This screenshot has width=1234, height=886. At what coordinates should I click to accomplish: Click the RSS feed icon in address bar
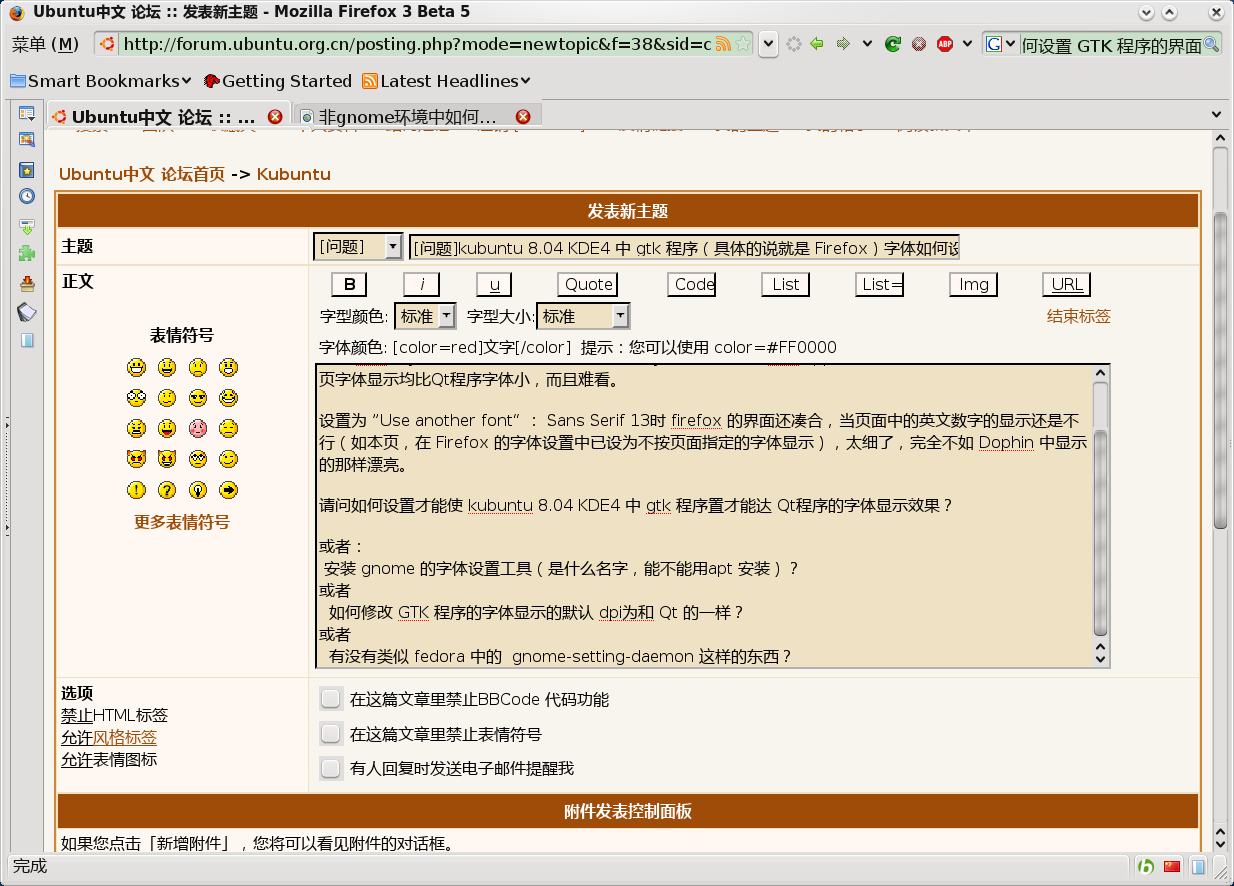pos(722,44)
